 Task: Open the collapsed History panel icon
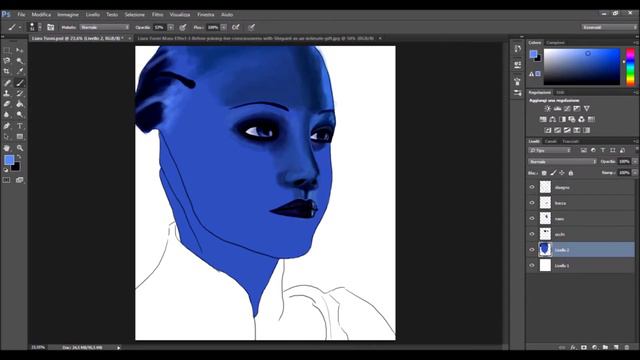coord(518,49)
